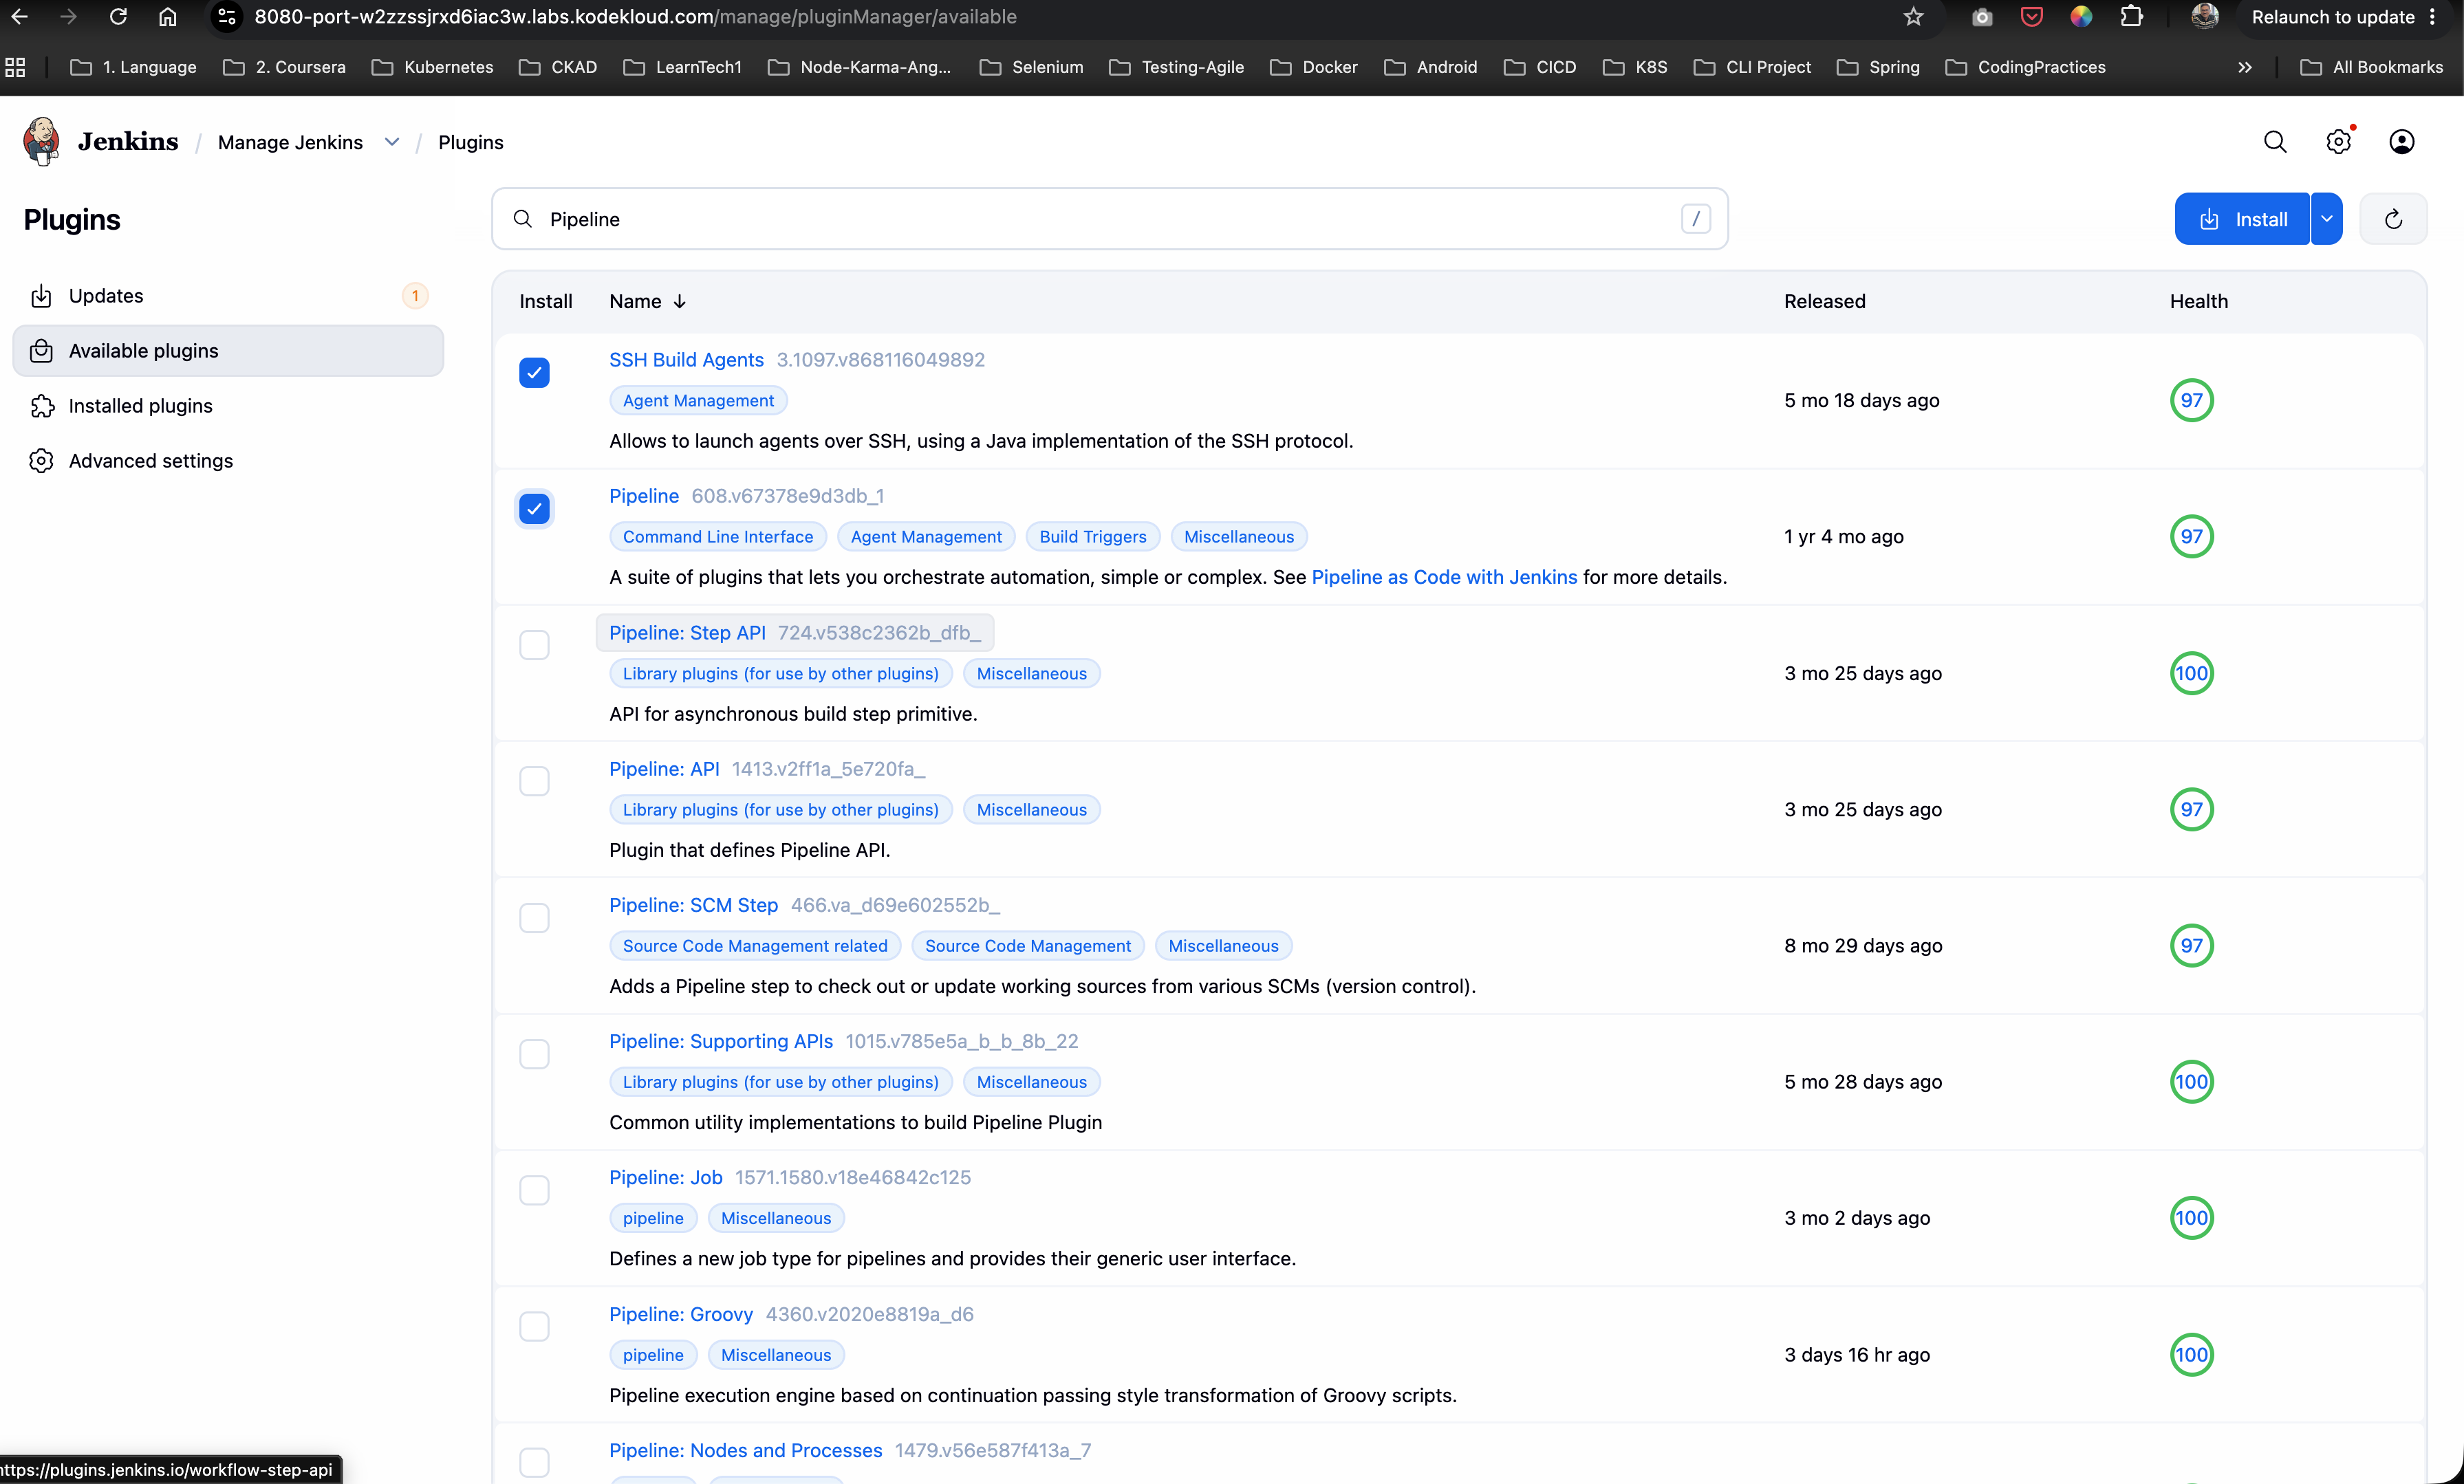Check the Pipeline: Nodes and Processes plugin
The height and width of the screenshot is (1484, 2464).
click(x=534, y=1462)
